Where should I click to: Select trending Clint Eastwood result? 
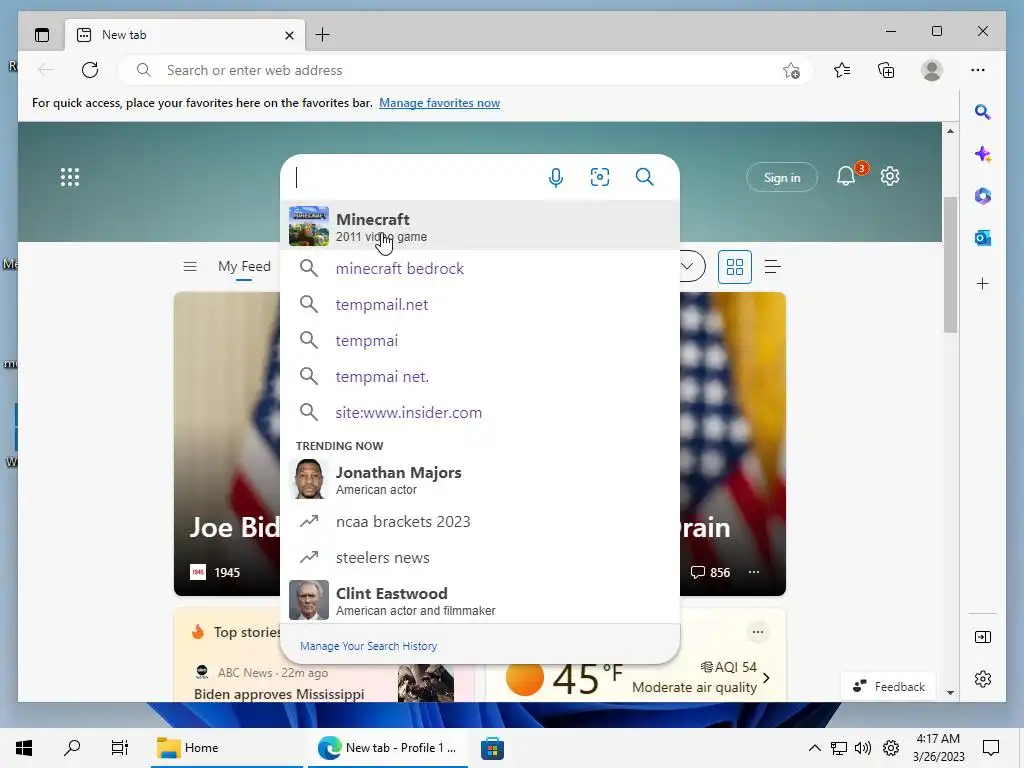[480, 600]
